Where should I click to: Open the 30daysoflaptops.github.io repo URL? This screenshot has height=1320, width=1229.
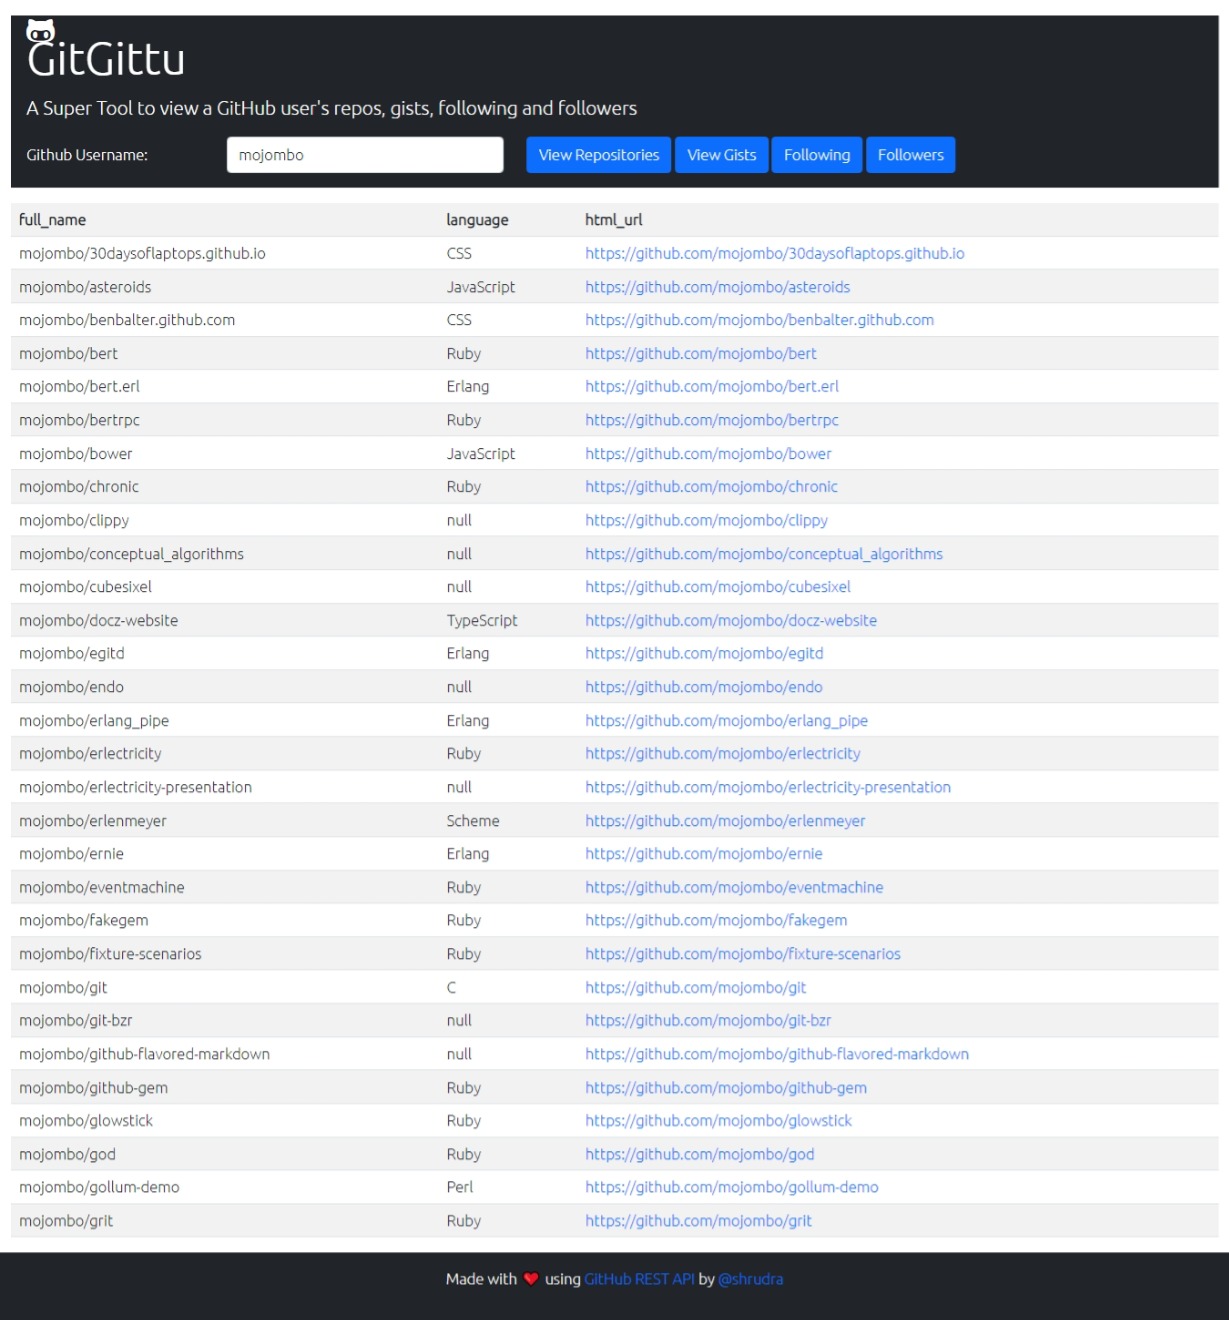(775, 254)
